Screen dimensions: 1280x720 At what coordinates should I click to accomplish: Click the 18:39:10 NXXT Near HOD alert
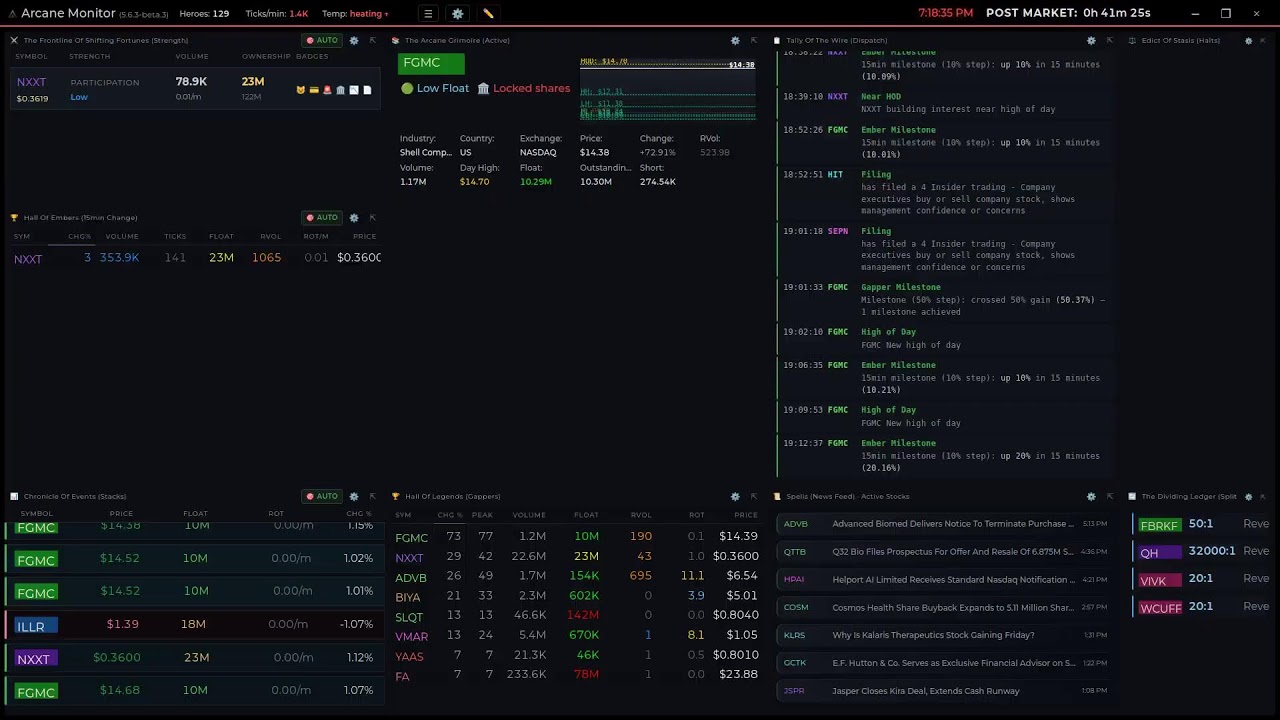pos(945,103)
